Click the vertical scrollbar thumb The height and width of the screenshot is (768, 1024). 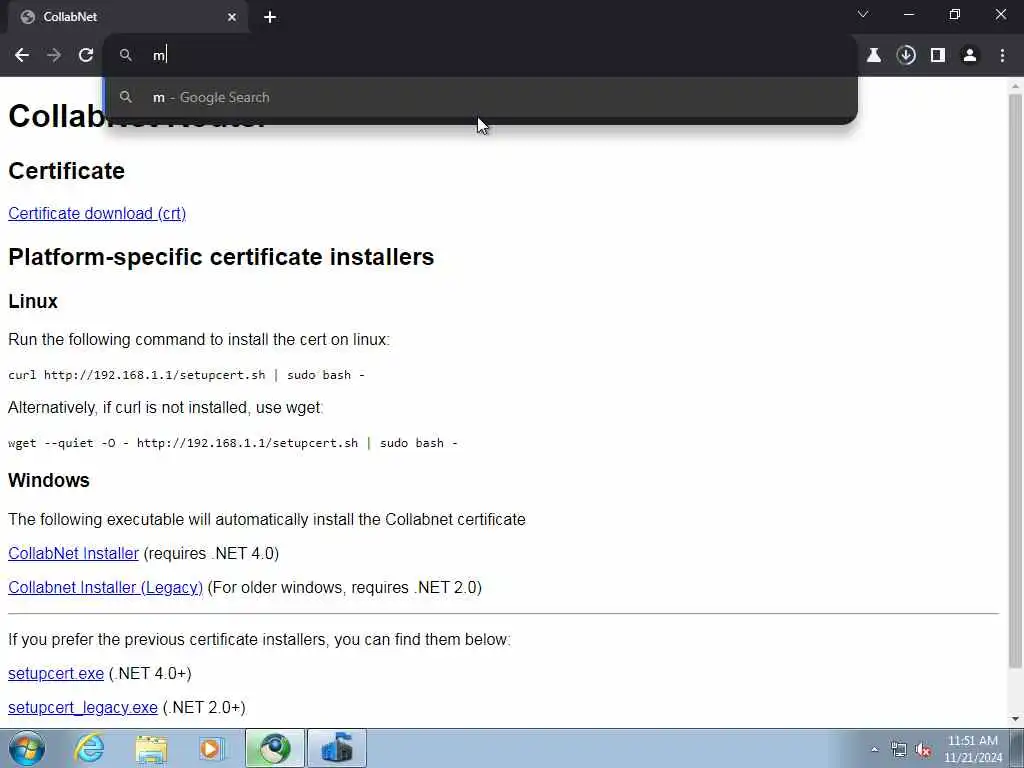click(x=1015, y=381)
